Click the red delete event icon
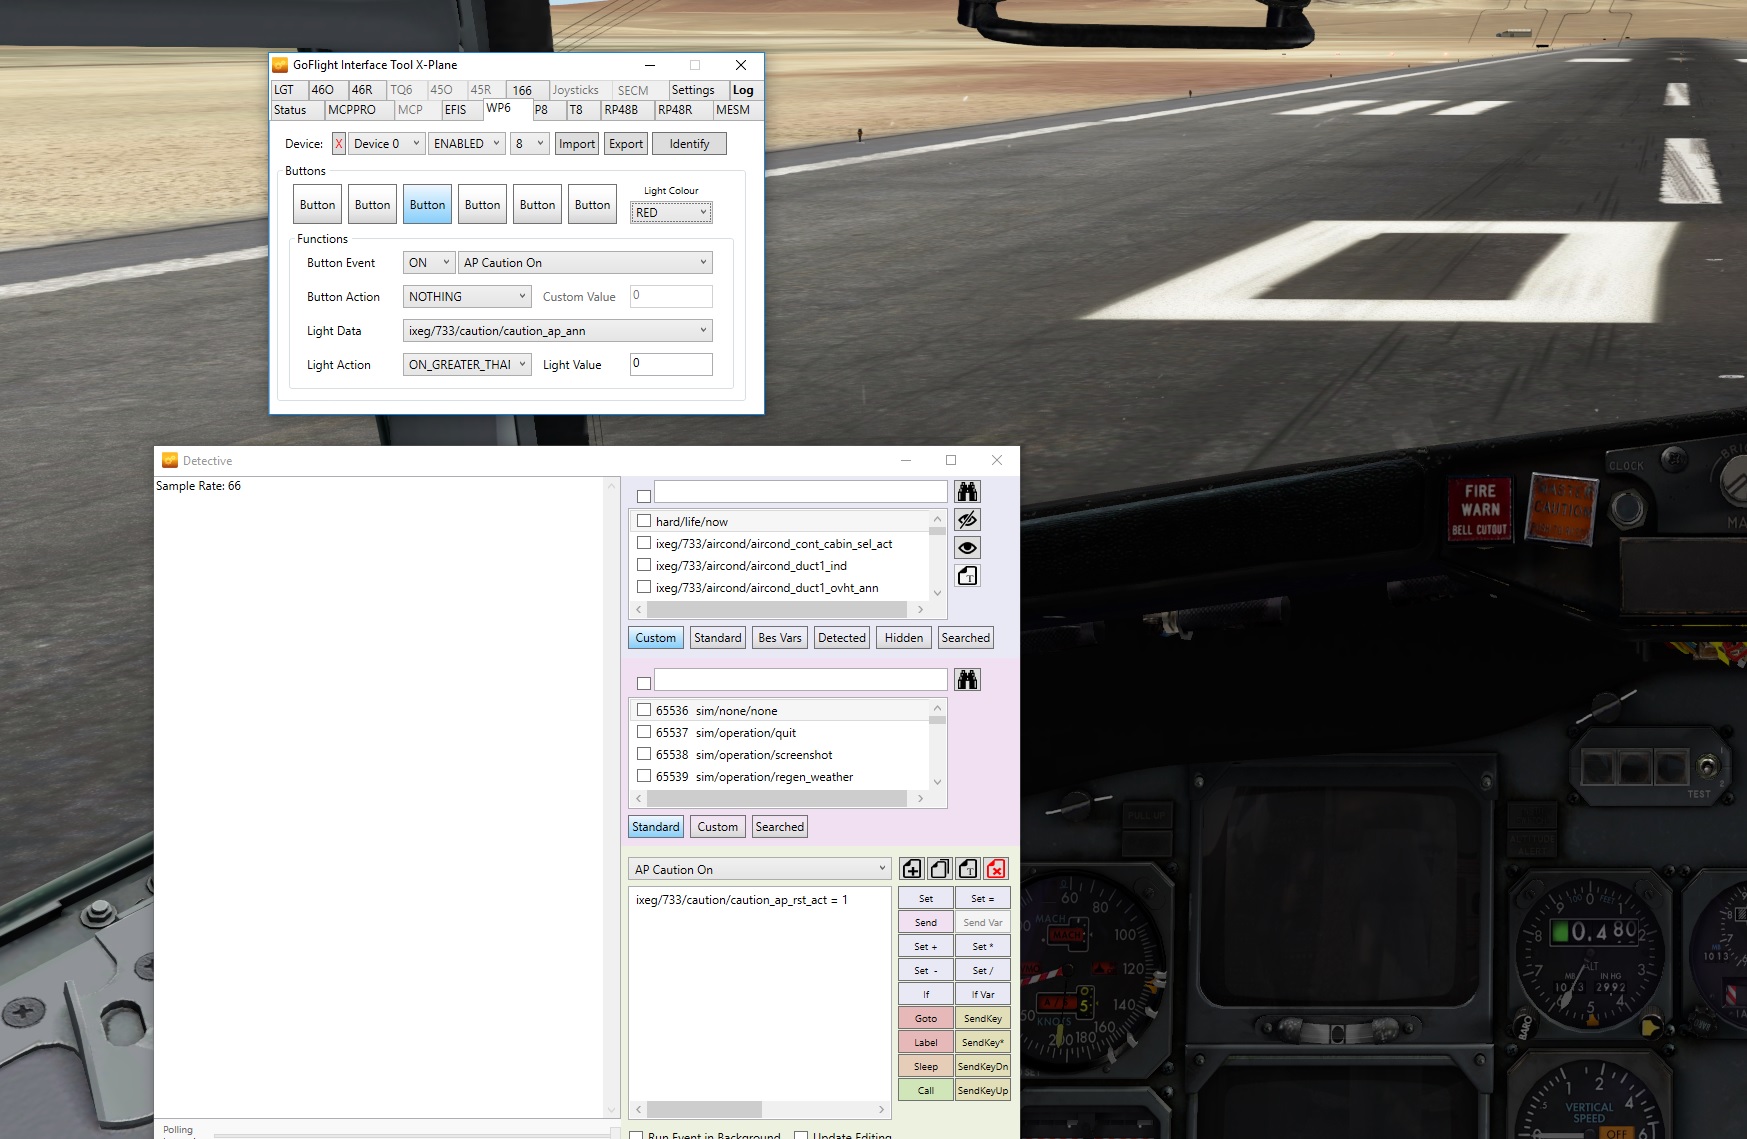The width and height of the screenshot is (1747, 1139). pyautogui.click(x=995, y=869)
